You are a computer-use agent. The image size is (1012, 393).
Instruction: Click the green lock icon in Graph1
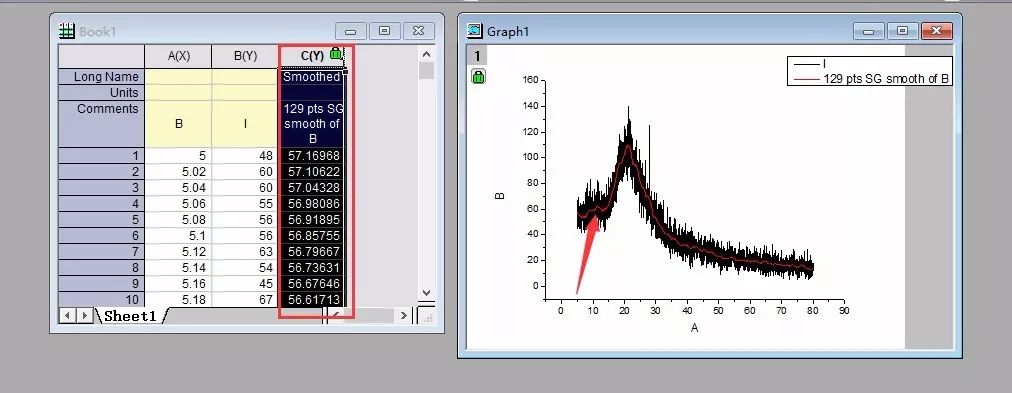(478, 77)
